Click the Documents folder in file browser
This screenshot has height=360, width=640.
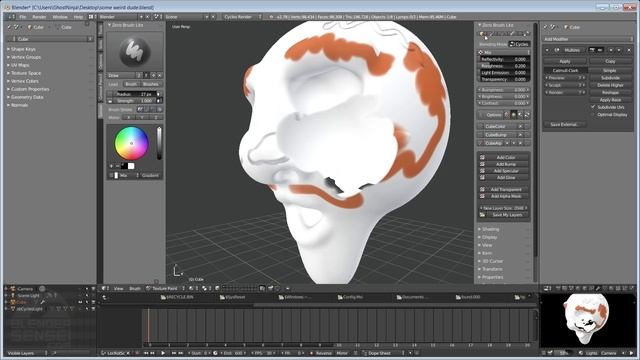tap(412, 297)
